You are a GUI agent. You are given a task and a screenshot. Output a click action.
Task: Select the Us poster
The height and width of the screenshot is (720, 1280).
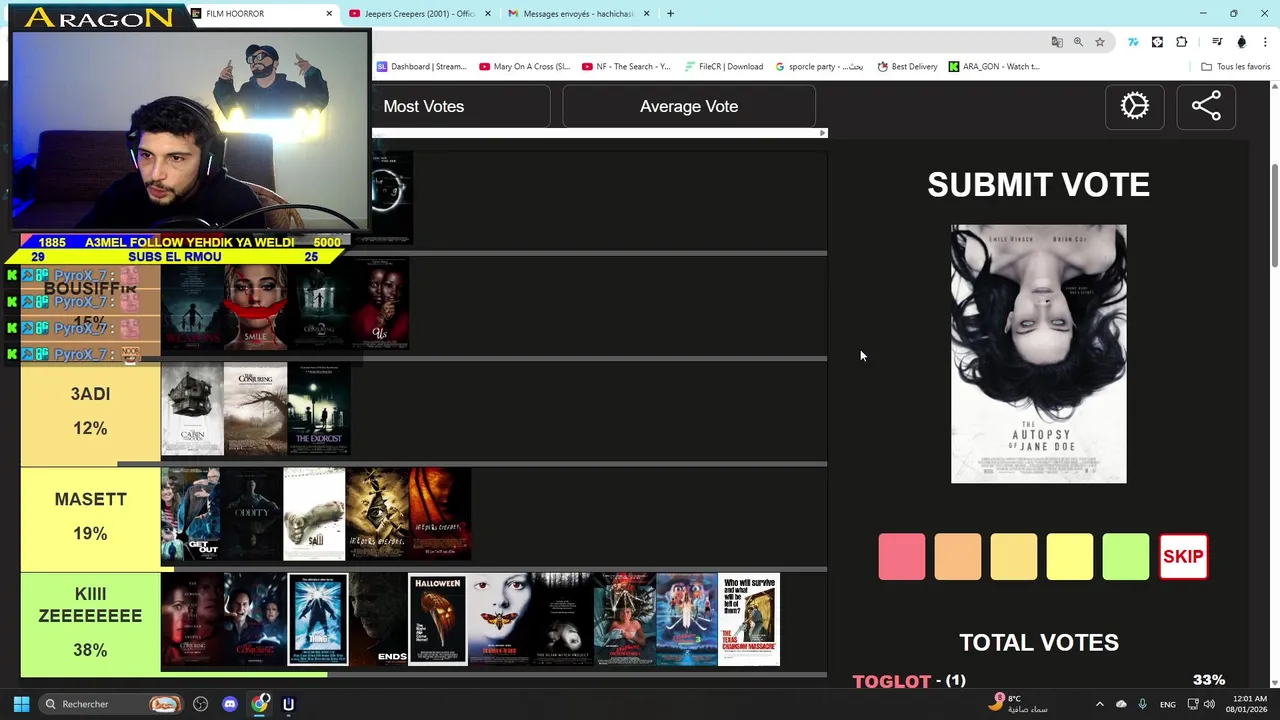[379, 304]
